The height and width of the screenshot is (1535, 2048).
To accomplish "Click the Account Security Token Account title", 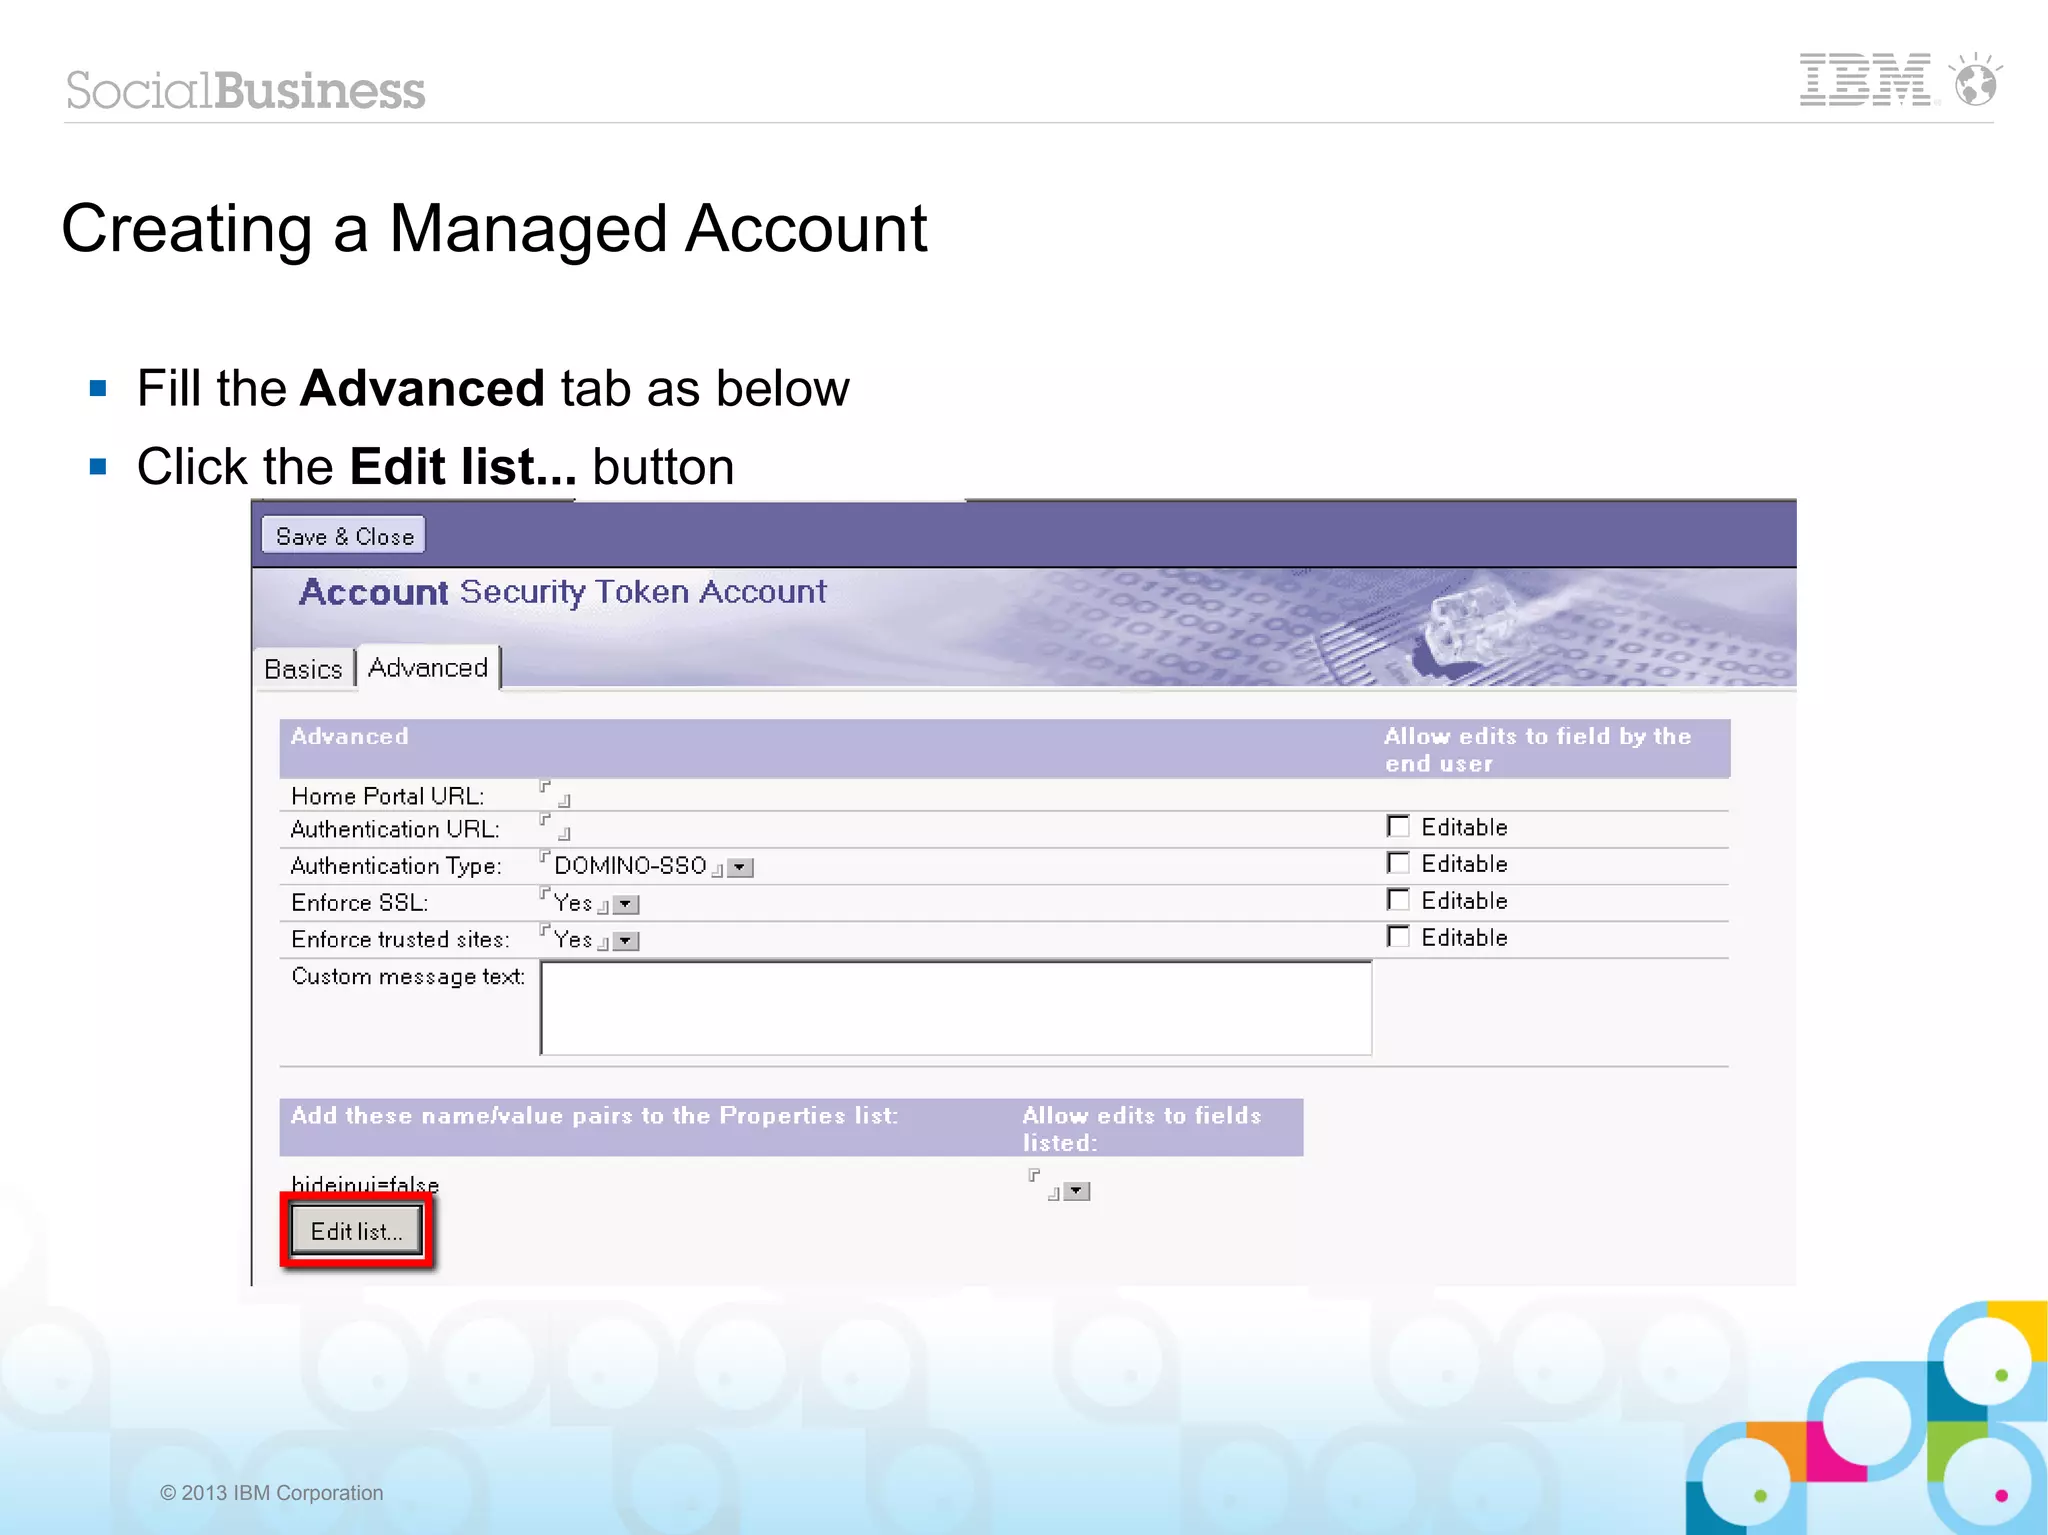I will coord(563,592).
